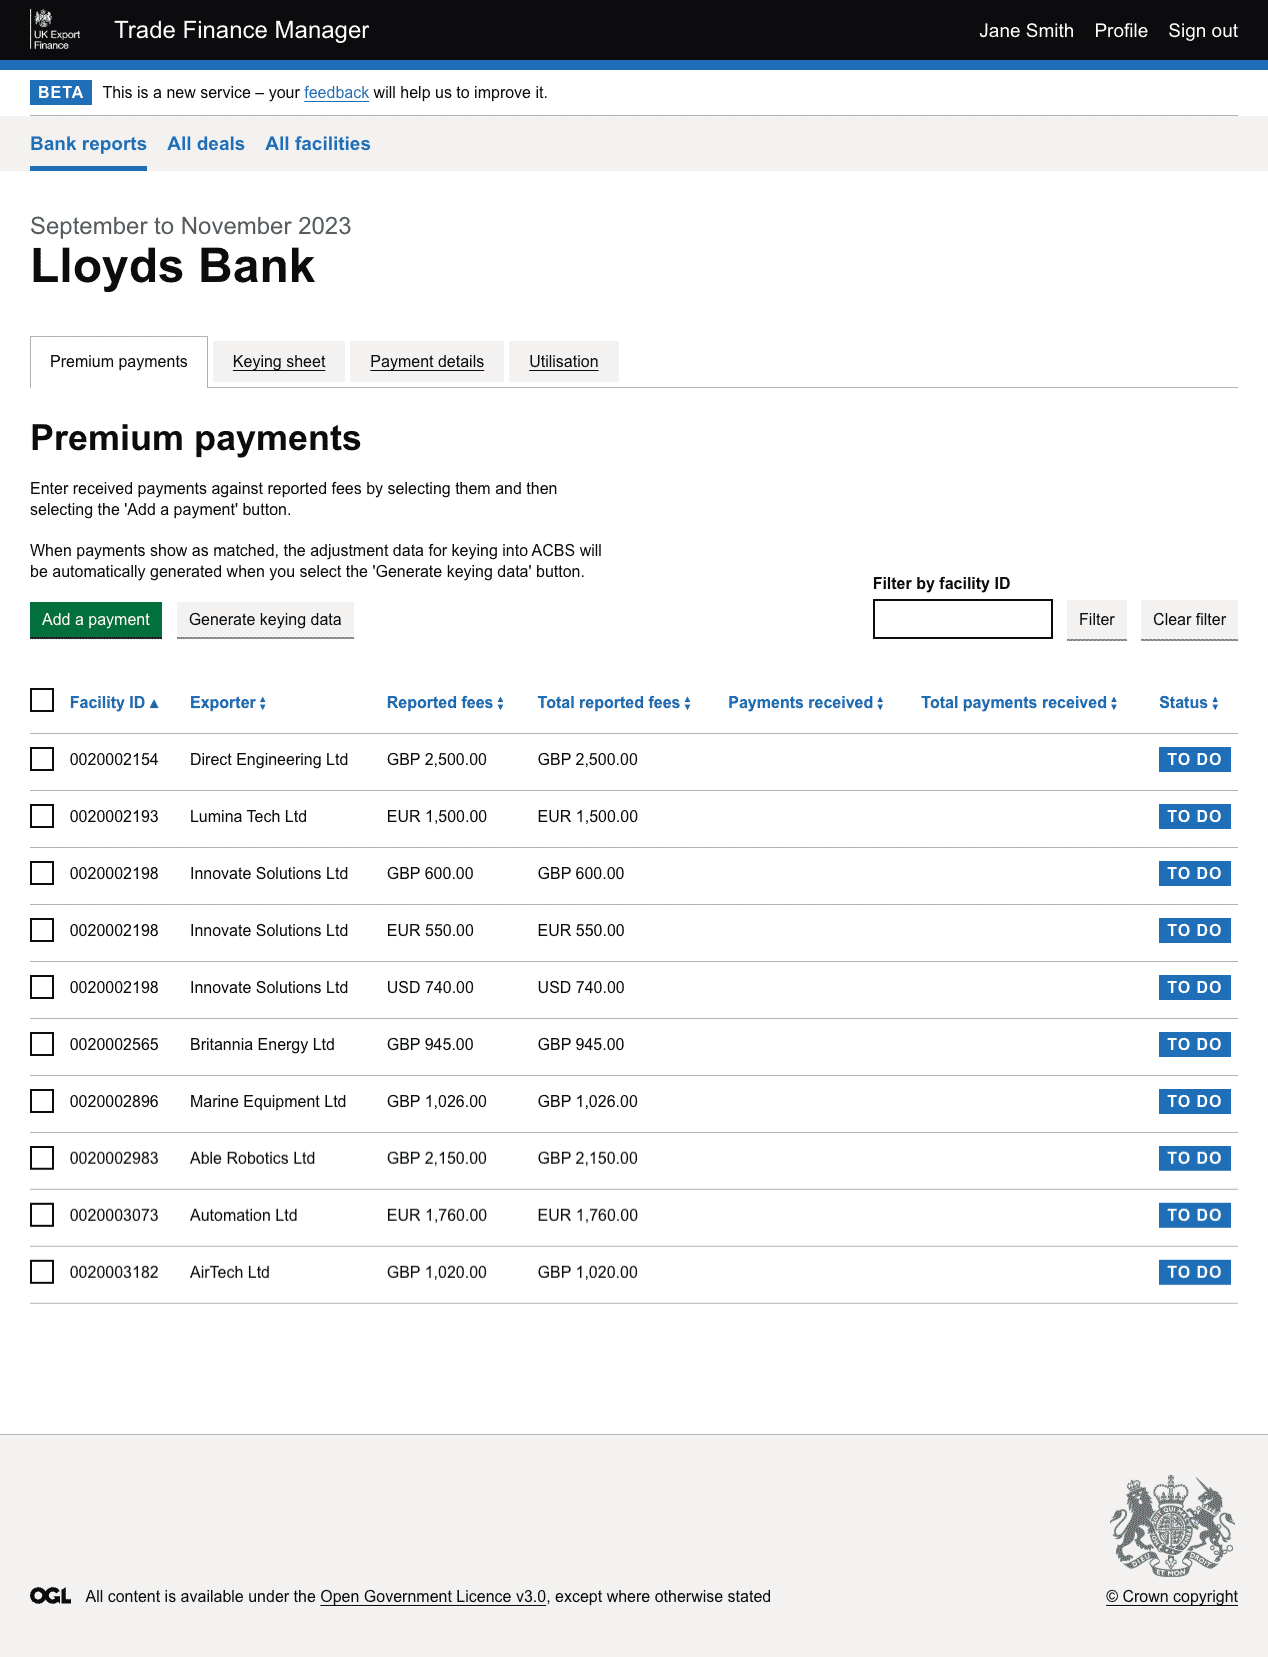Select checkbox for Marine Equipment Ltd row
Viewport: 1268px width, 1657px height.
point(42,1101)
